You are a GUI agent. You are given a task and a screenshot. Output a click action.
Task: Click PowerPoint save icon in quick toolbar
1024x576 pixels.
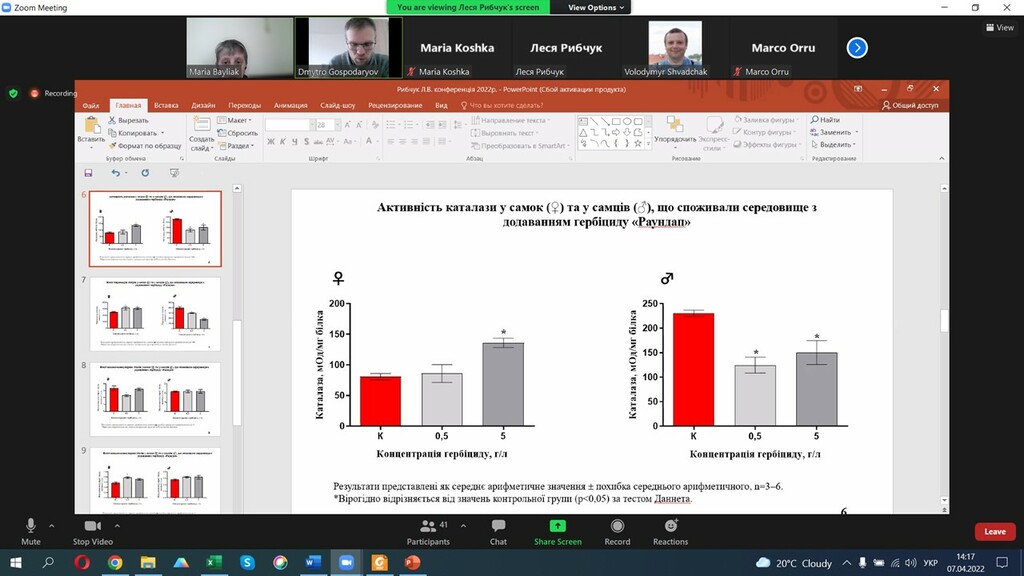pos(88,173)
